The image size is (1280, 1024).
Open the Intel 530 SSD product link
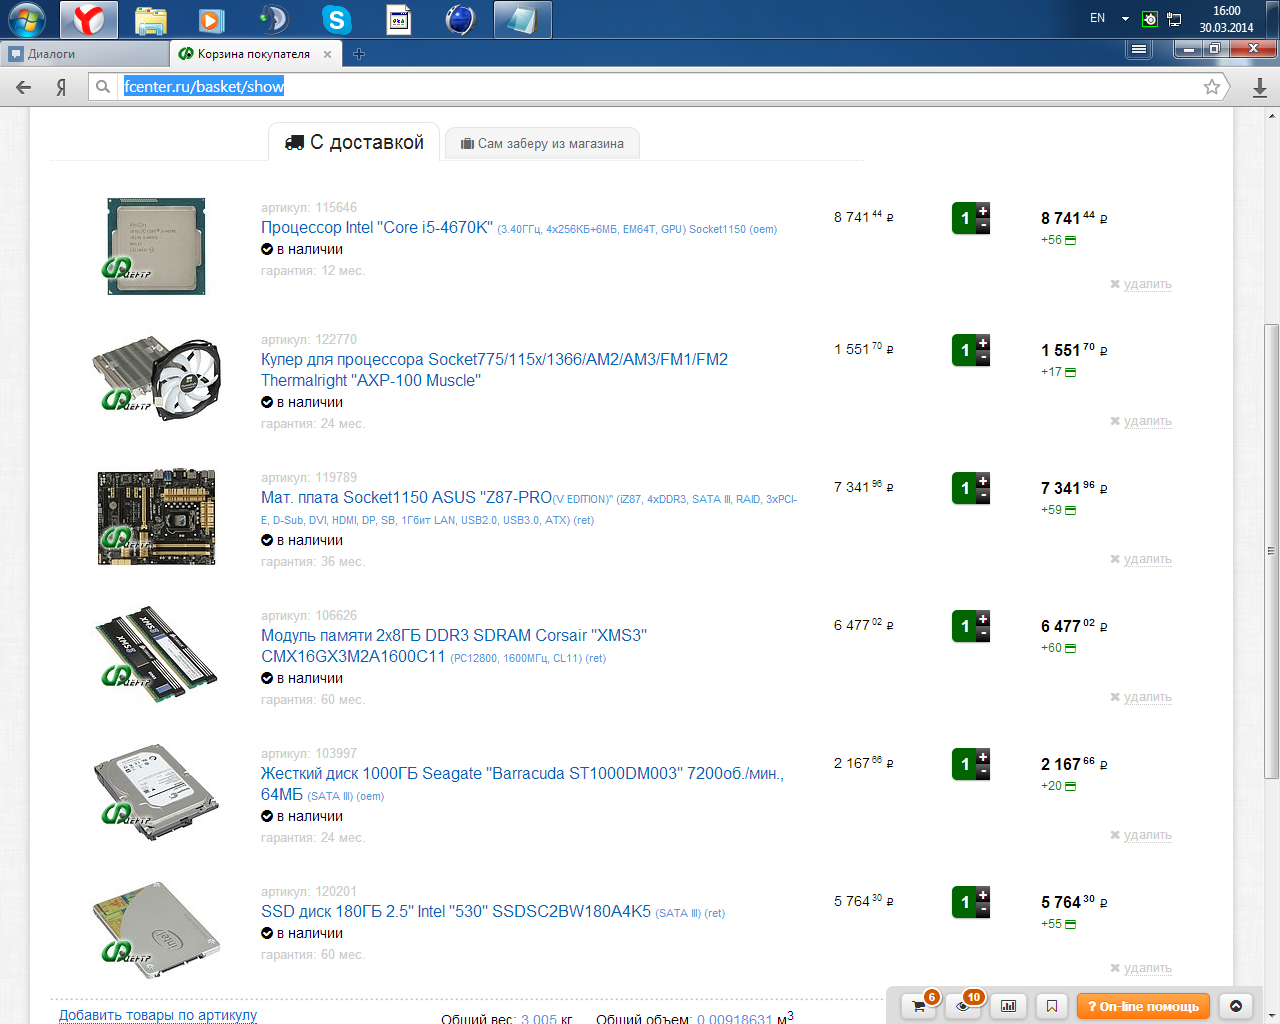[493, 912]
